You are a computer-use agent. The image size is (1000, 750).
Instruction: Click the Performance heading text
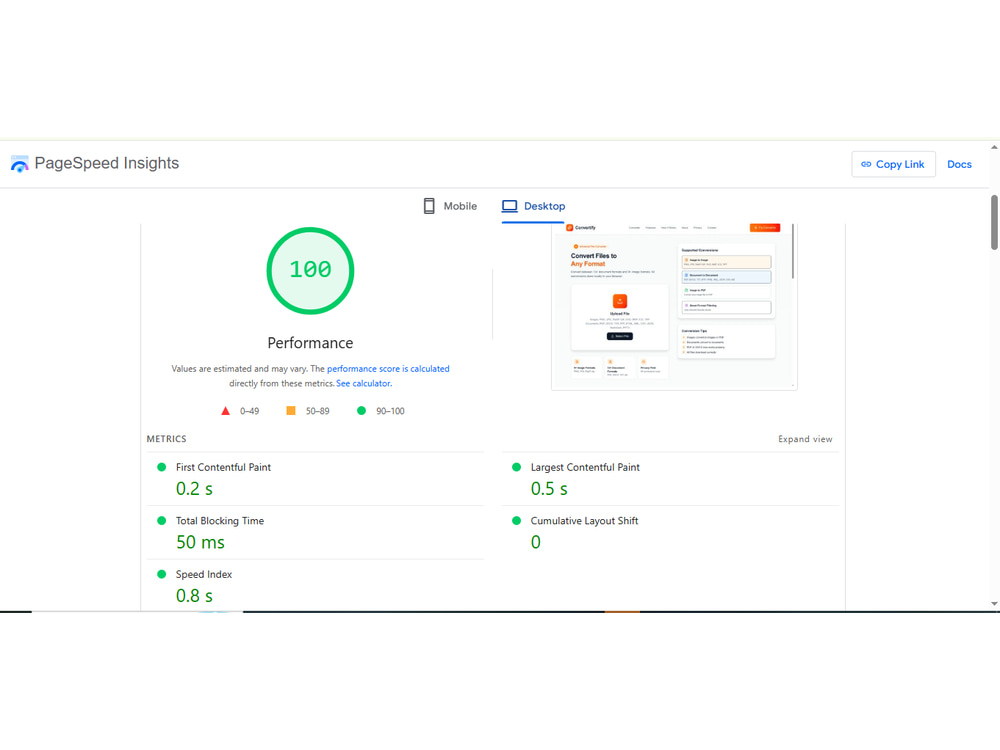click(x=310, y=343)
